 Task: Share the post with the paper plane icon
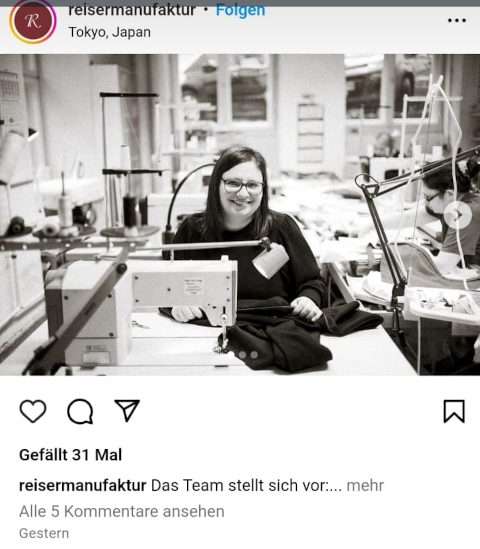[127, 410]
